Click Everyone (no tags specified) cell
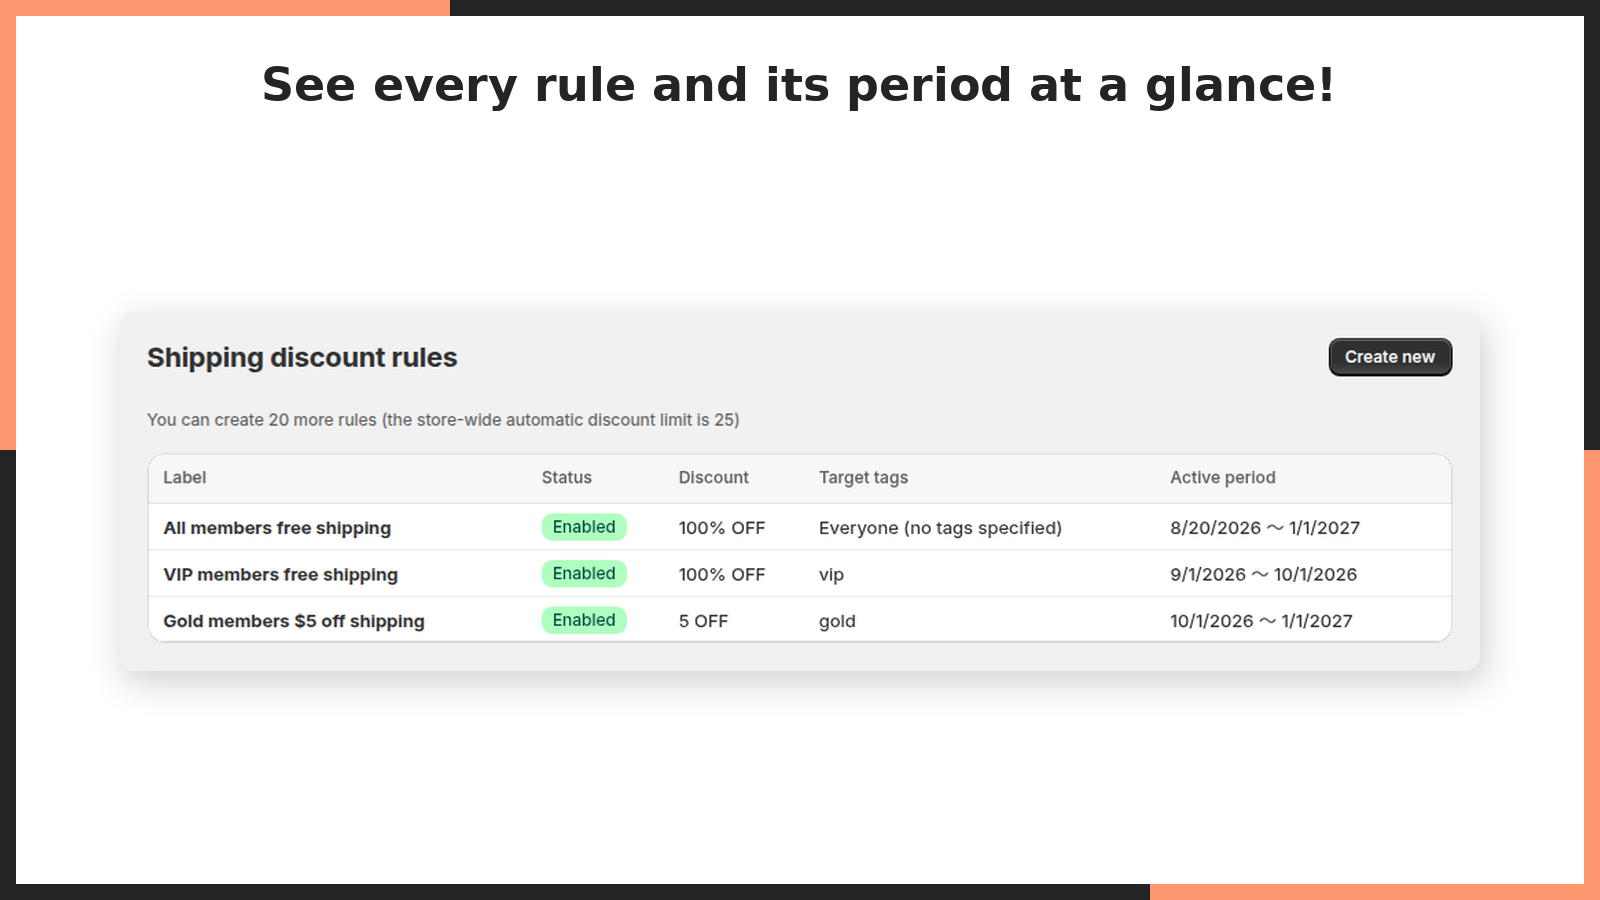The width and height of the screenshot is (1600, 900). coord(940,528)
